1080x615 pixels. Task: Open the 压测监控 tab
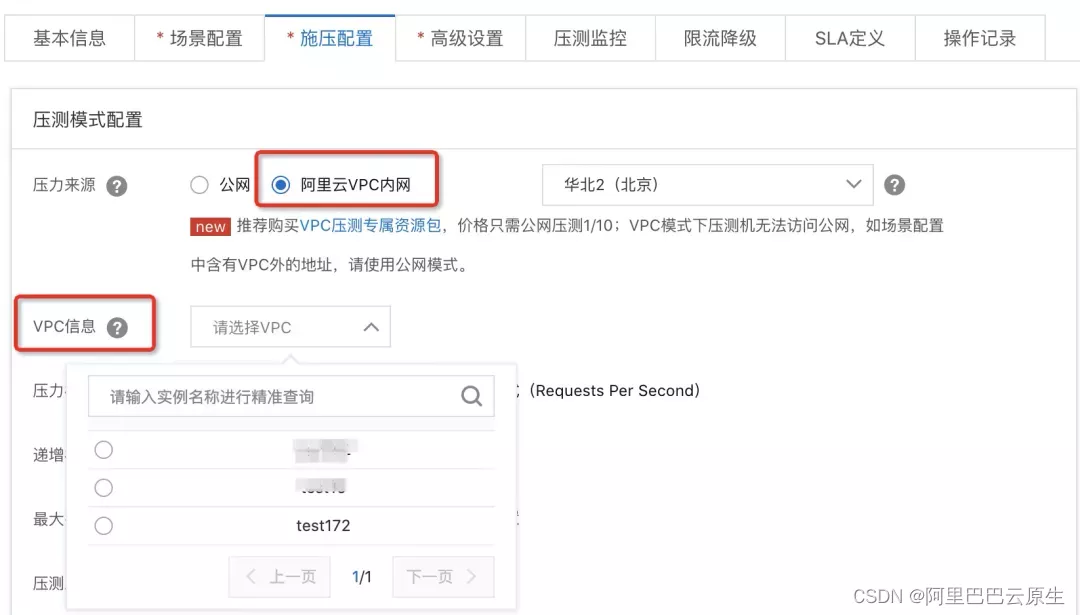pyautogui.click(x=590, y=39)
